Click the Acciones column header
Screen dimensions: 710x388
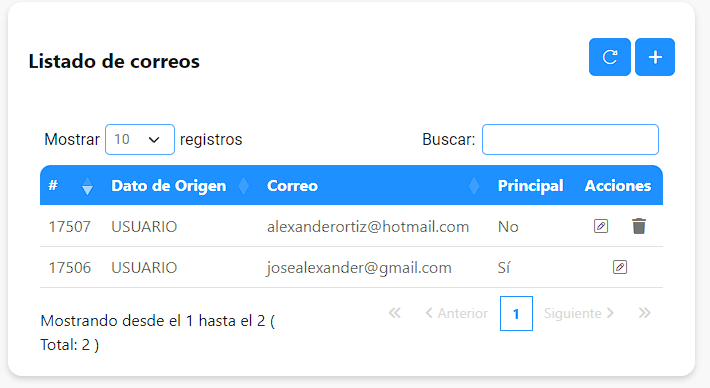pyautogui.click(x=618, y=186)
